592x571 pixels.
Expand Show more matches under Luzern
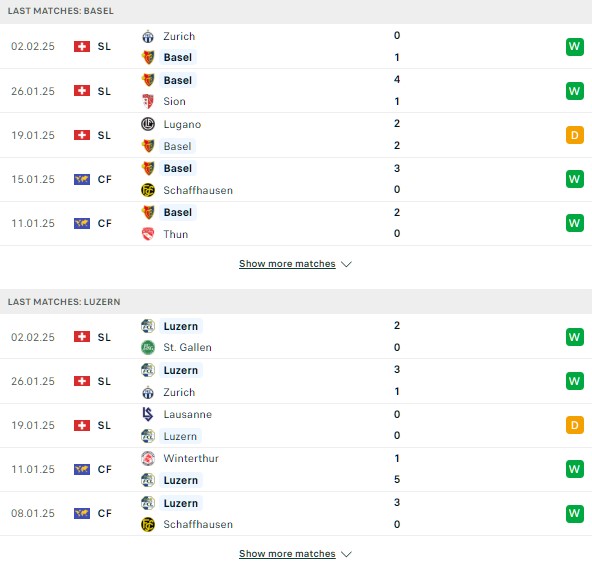pos(287,554)
